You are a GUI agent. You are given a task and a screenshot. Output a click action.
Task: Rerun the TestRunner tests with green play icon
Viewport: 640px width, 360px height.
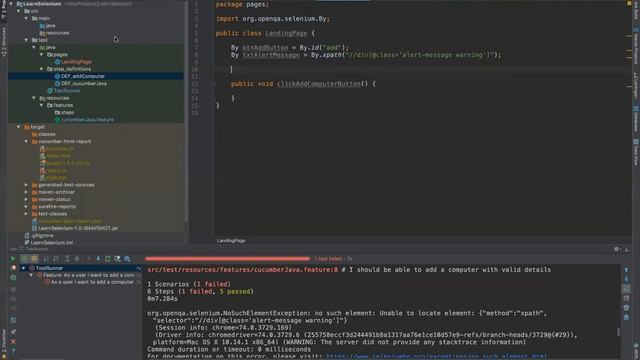point(13,259)
